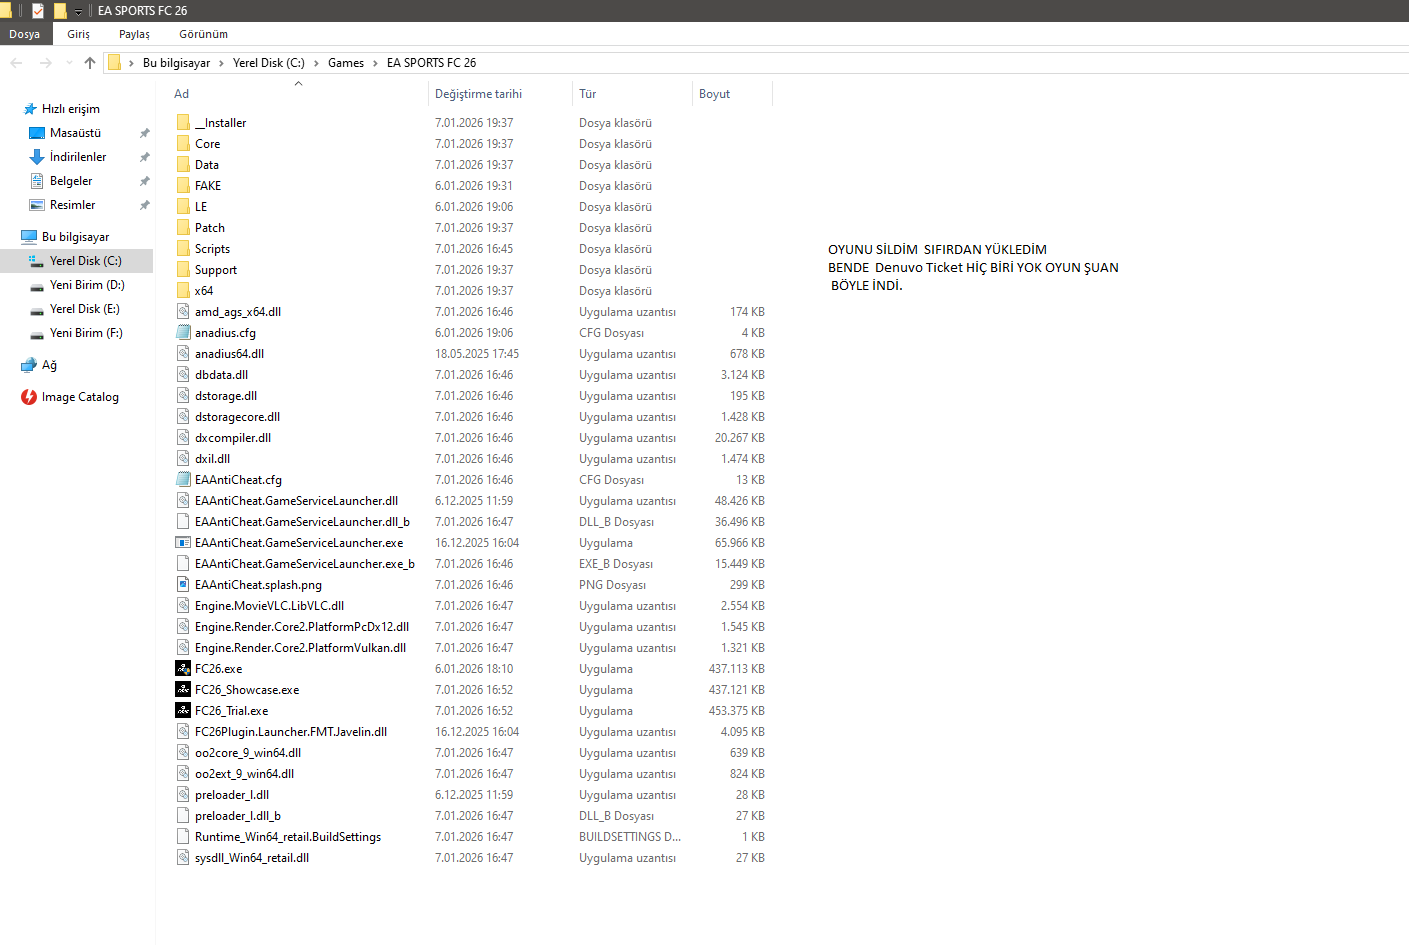Select the Scripts folder icon

click(183, 248)
